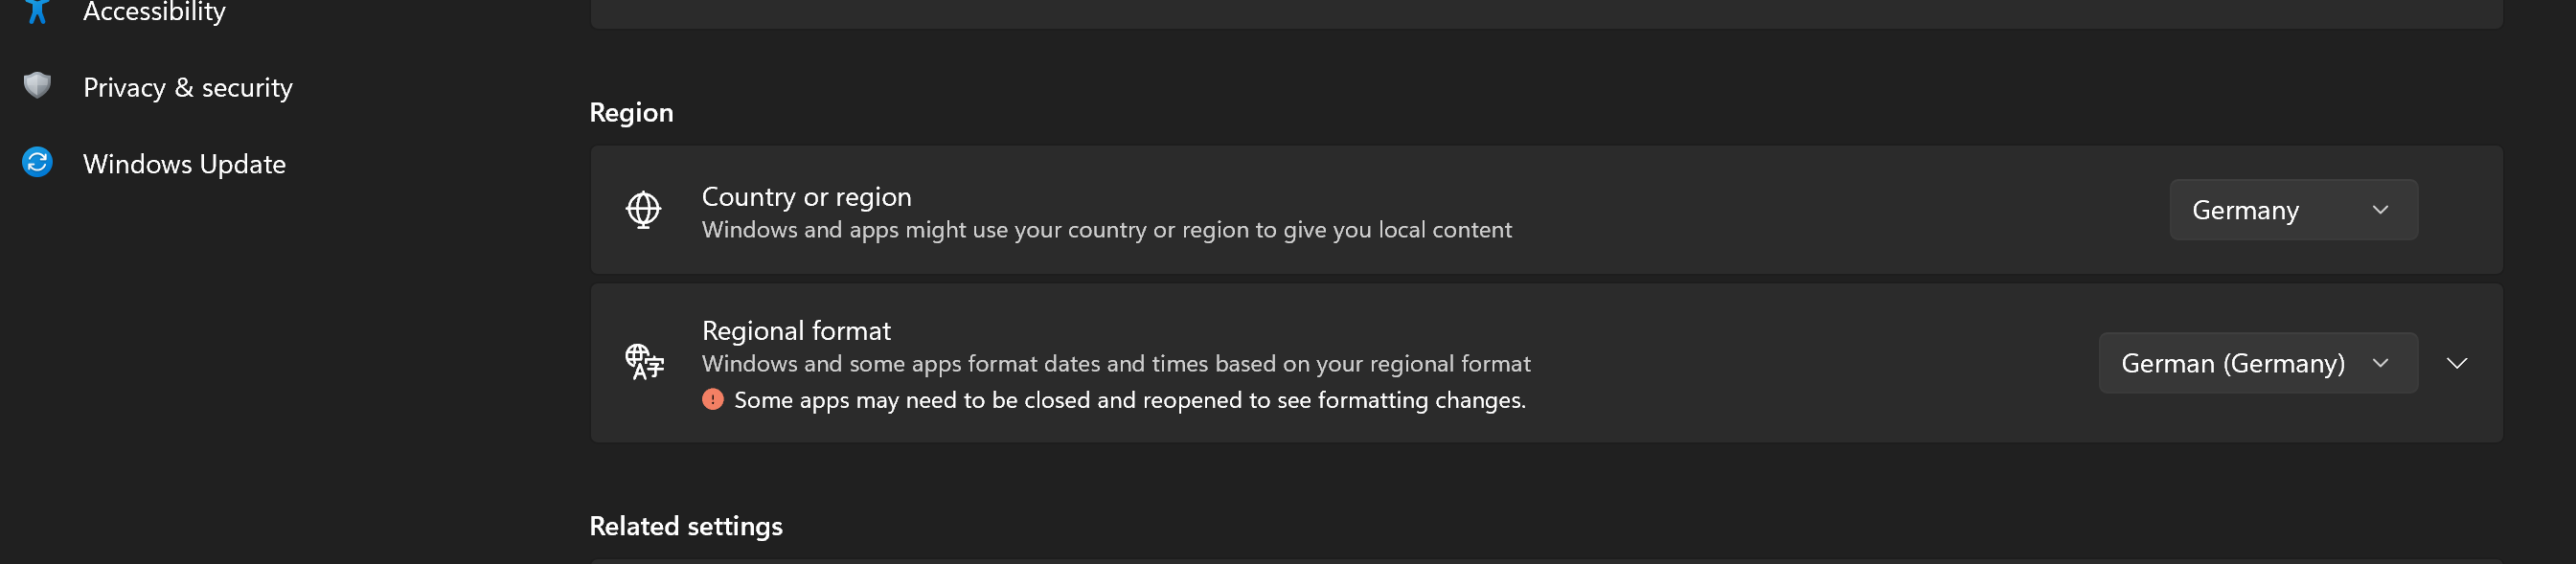Open the Country or region dropdown showing Germany

click(x=2292, y=210)
